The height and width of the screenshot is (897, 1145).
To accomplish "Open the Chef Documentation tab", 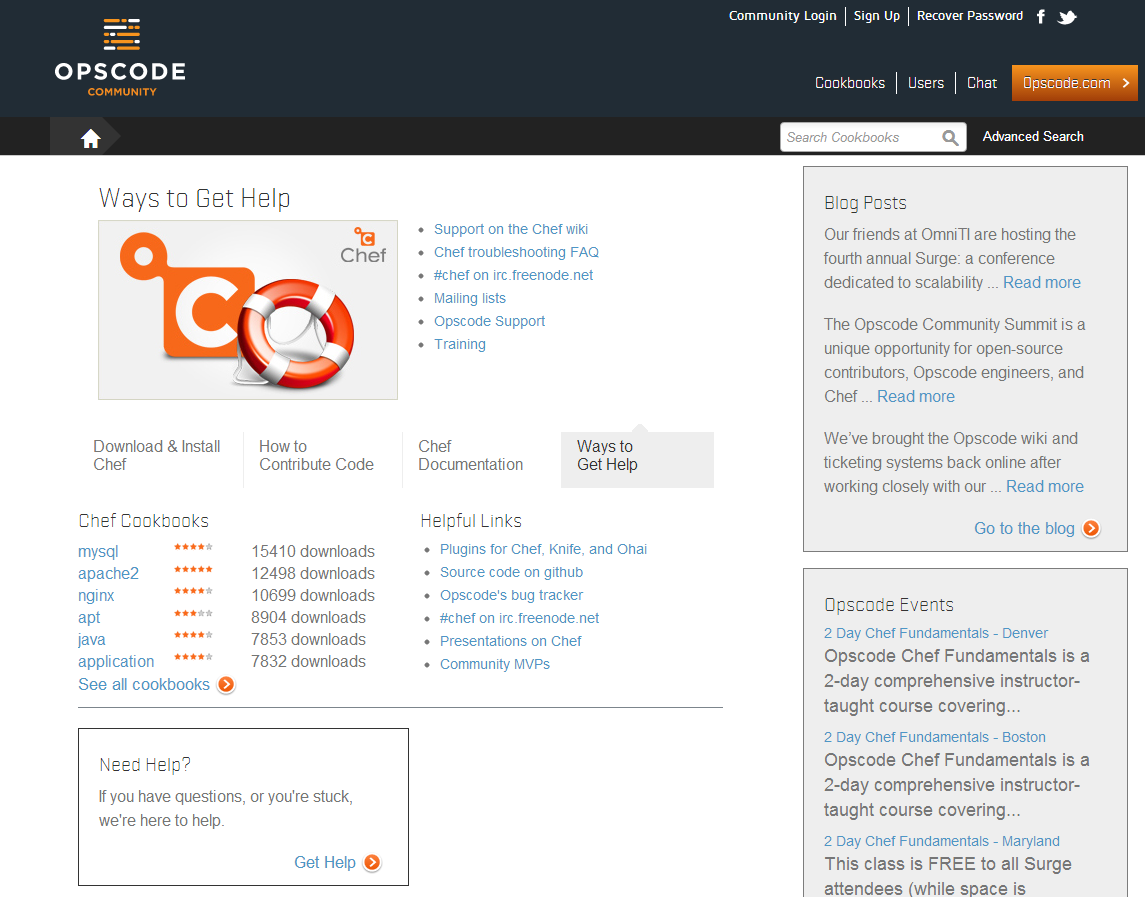I will 470,456.
